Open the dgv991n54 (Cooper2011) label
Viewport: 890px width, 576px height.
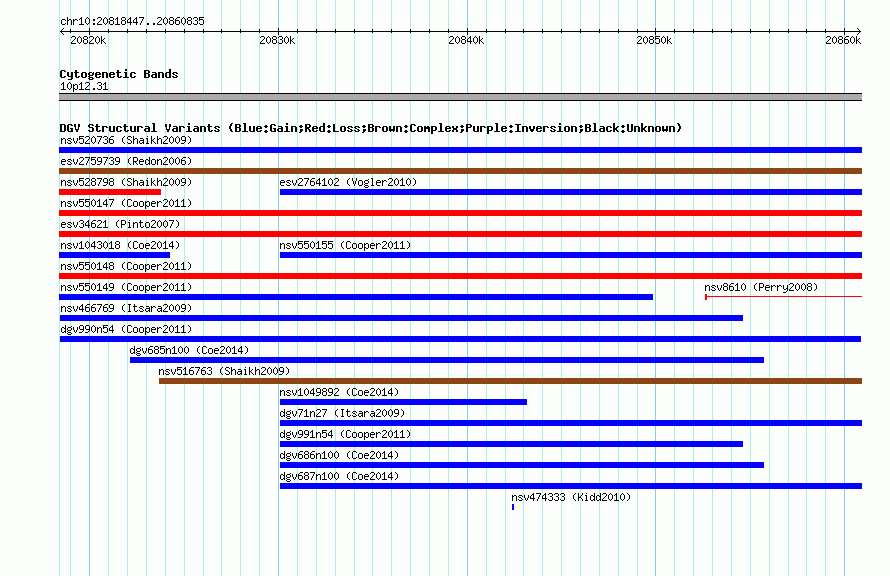point(345,434)
